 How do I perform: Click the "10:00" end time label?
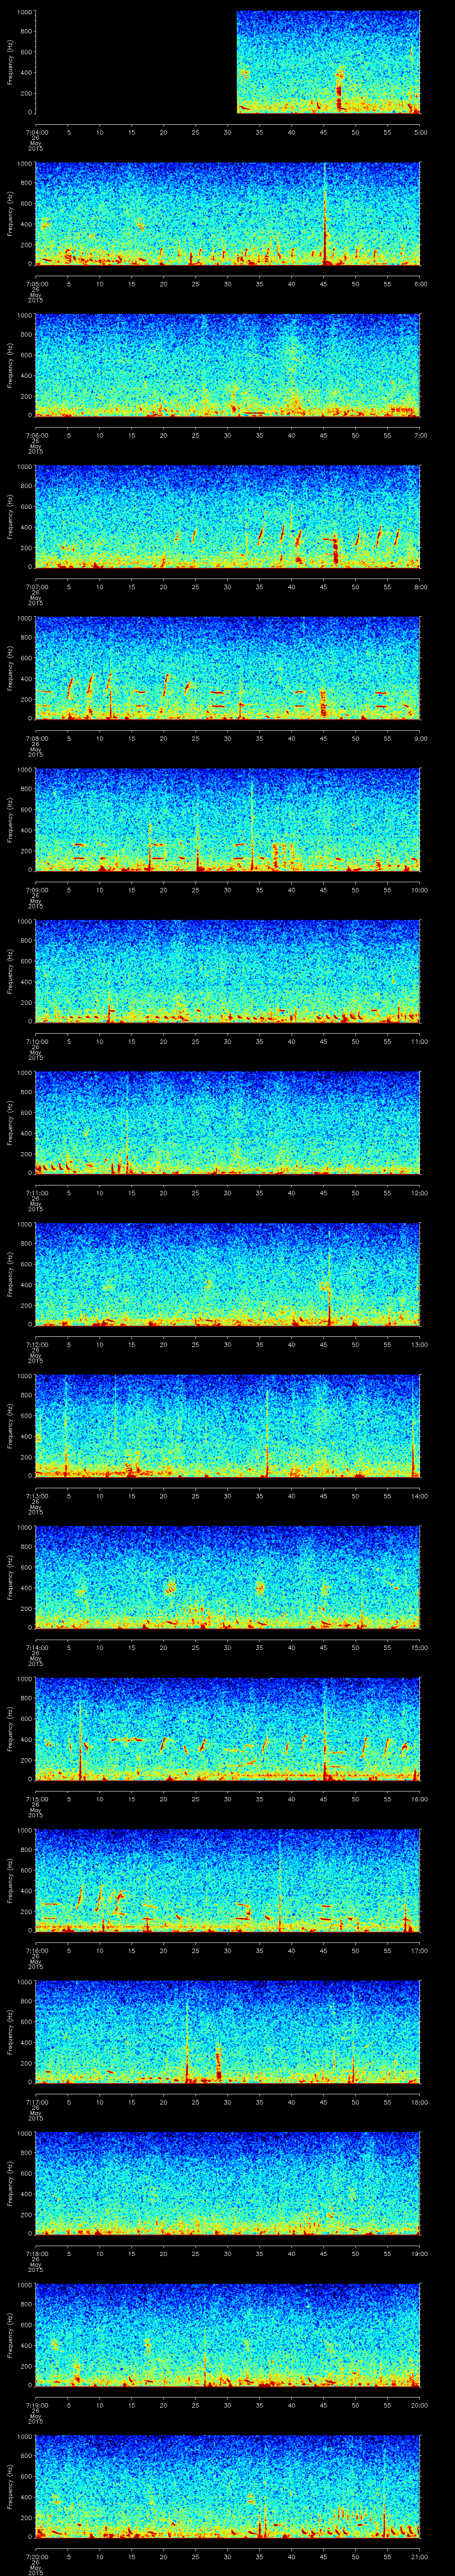(420, 890)
